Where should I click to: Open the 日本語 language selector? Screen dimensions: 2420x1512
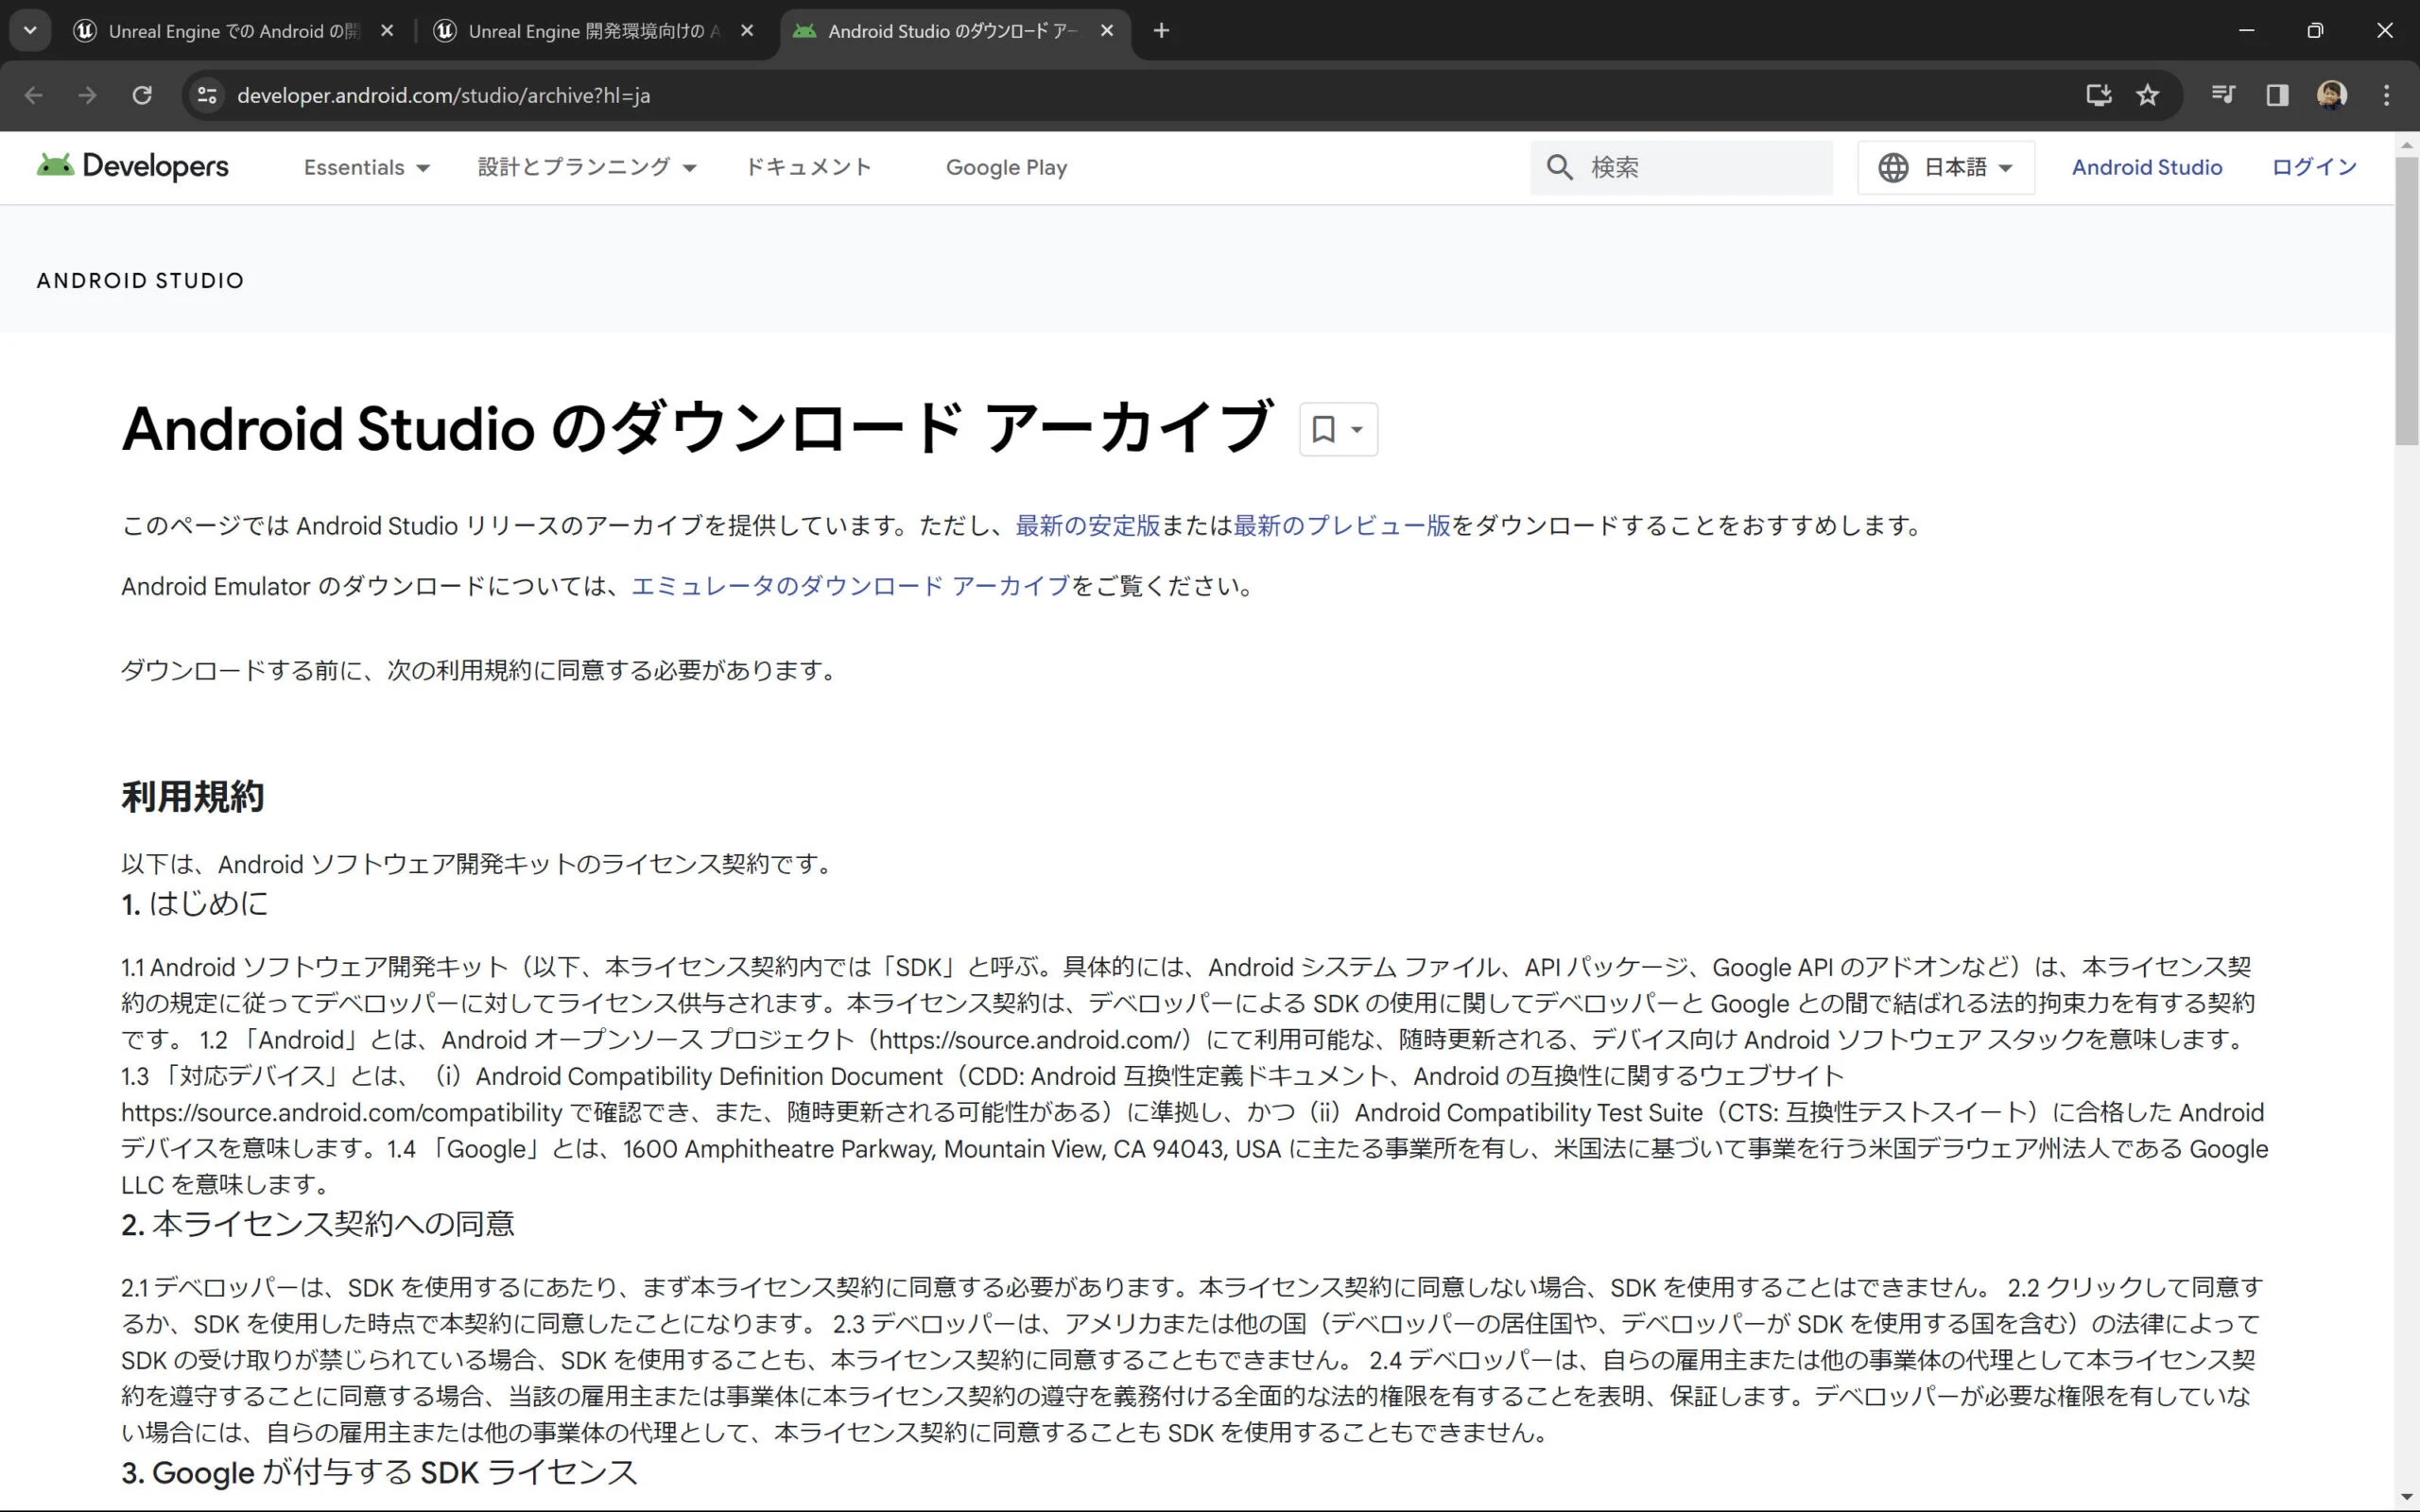click(1945, 168)
